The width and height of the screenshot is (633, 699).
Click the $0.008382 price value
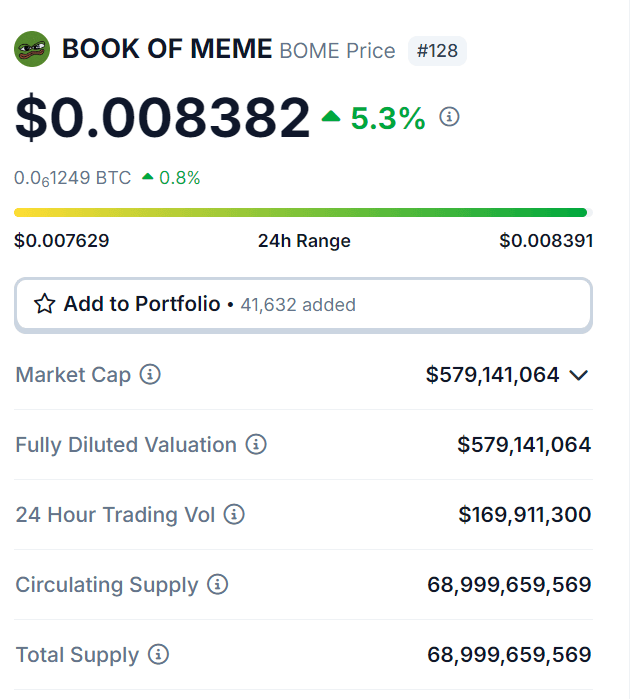click(162, 118)
